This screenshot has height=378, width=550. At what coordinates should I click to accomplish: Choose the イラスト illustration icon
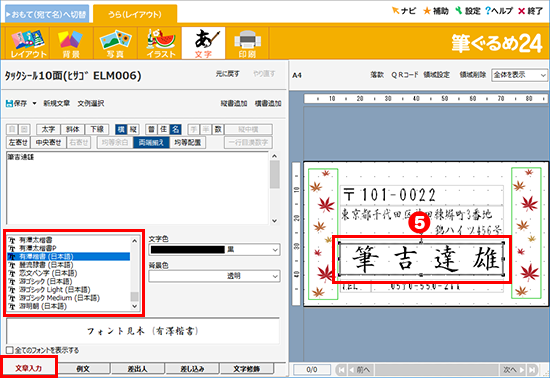[x=160, y=43]
